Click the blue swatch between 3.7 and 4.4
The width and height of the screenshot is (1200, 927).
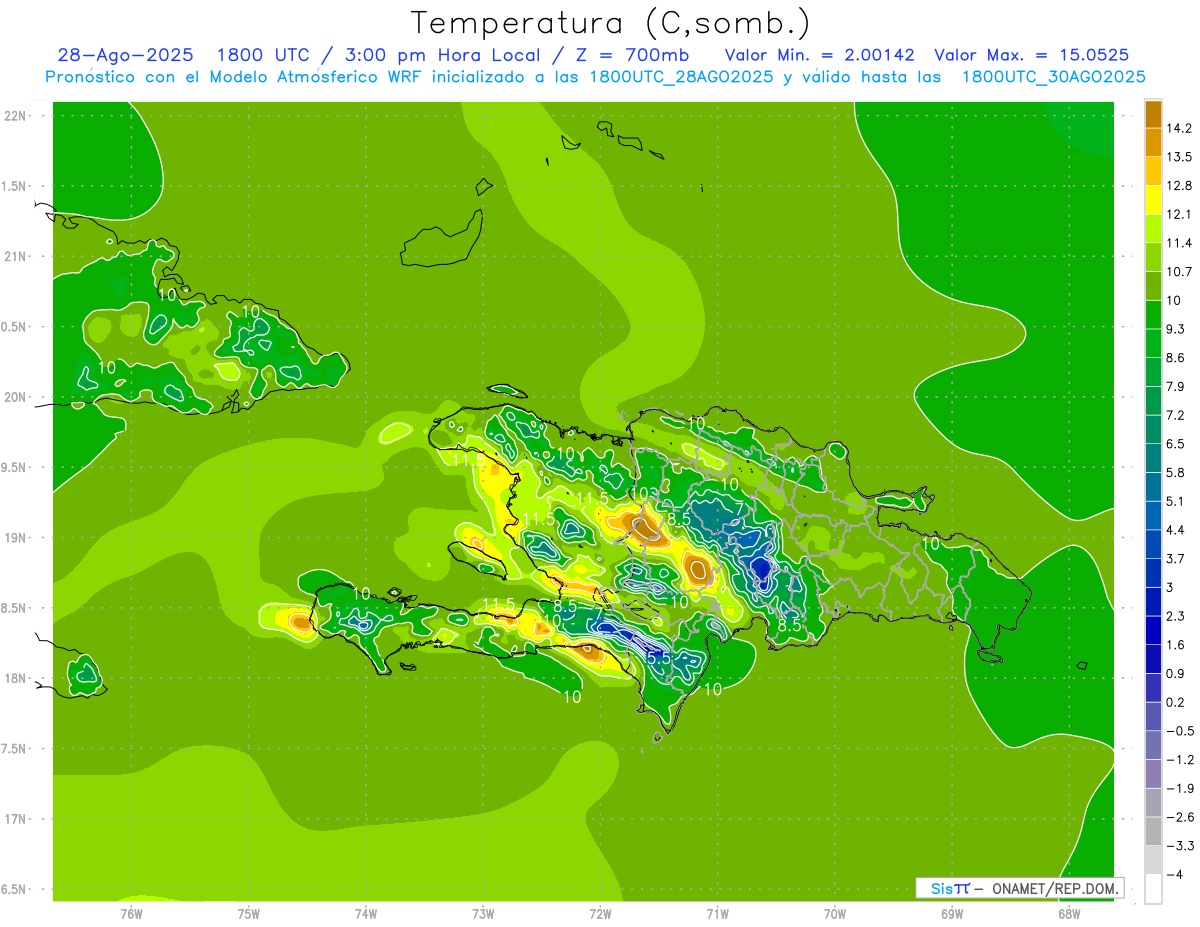click(x=1153, y=544)
